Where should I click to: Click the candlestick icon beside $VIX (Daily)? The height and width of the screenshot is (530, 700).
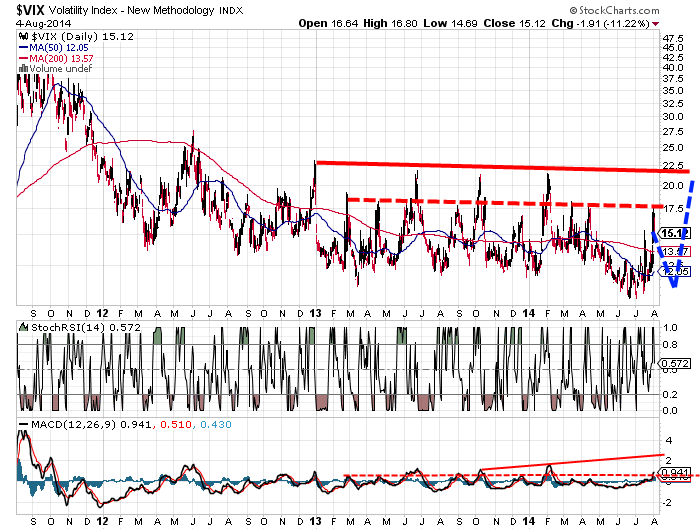(24, 37)
